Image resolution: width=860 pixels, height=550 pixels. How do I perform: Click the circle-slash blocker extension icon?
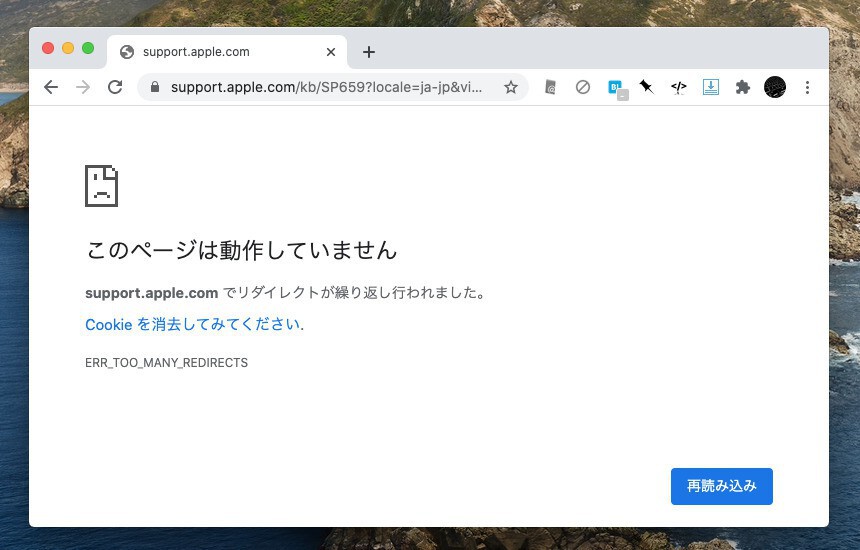click(582, 87)
